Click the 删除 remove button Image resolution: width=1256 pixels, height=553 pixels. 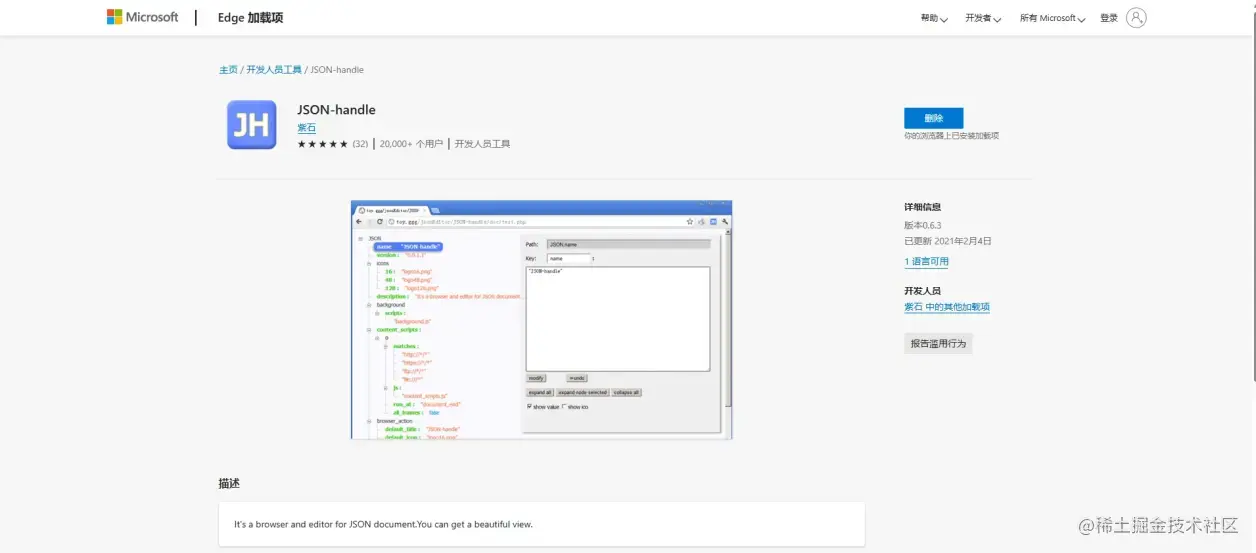tap(933, 118)
